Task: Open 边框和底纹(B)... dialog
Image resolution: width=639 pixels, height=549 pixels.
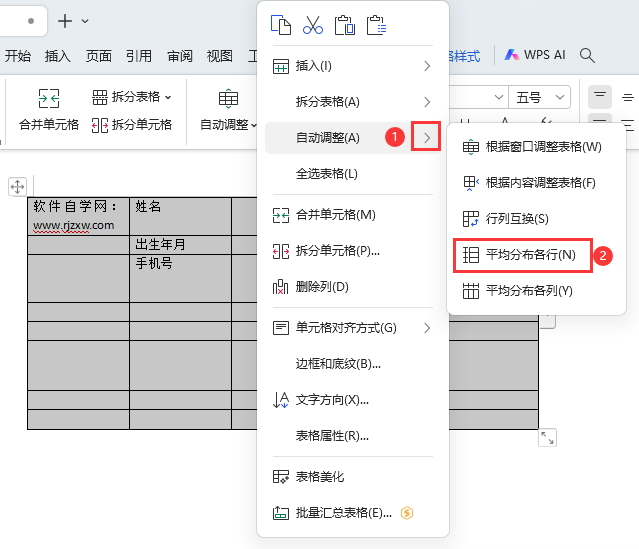Action: [x=353, y=364]
